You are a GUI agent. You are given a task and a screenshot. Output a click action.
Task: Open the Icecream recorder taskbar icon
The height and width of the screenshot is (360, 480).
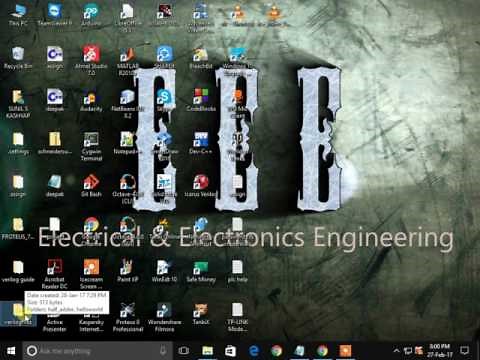point(345,351)
